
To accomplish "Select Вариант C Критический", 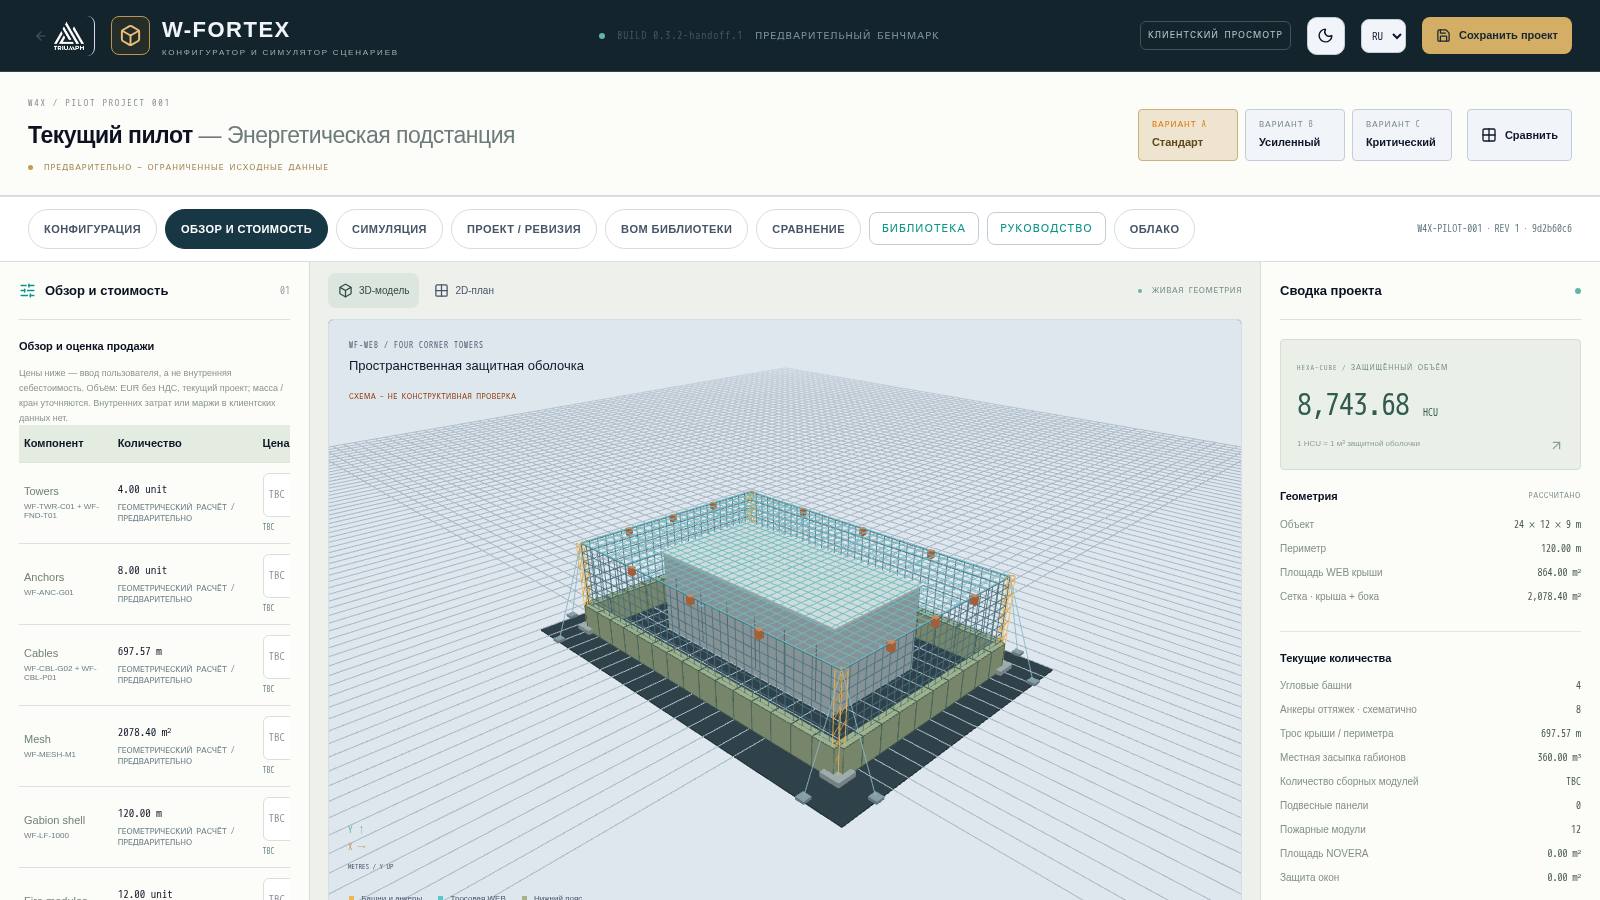I will (1401, 135).
